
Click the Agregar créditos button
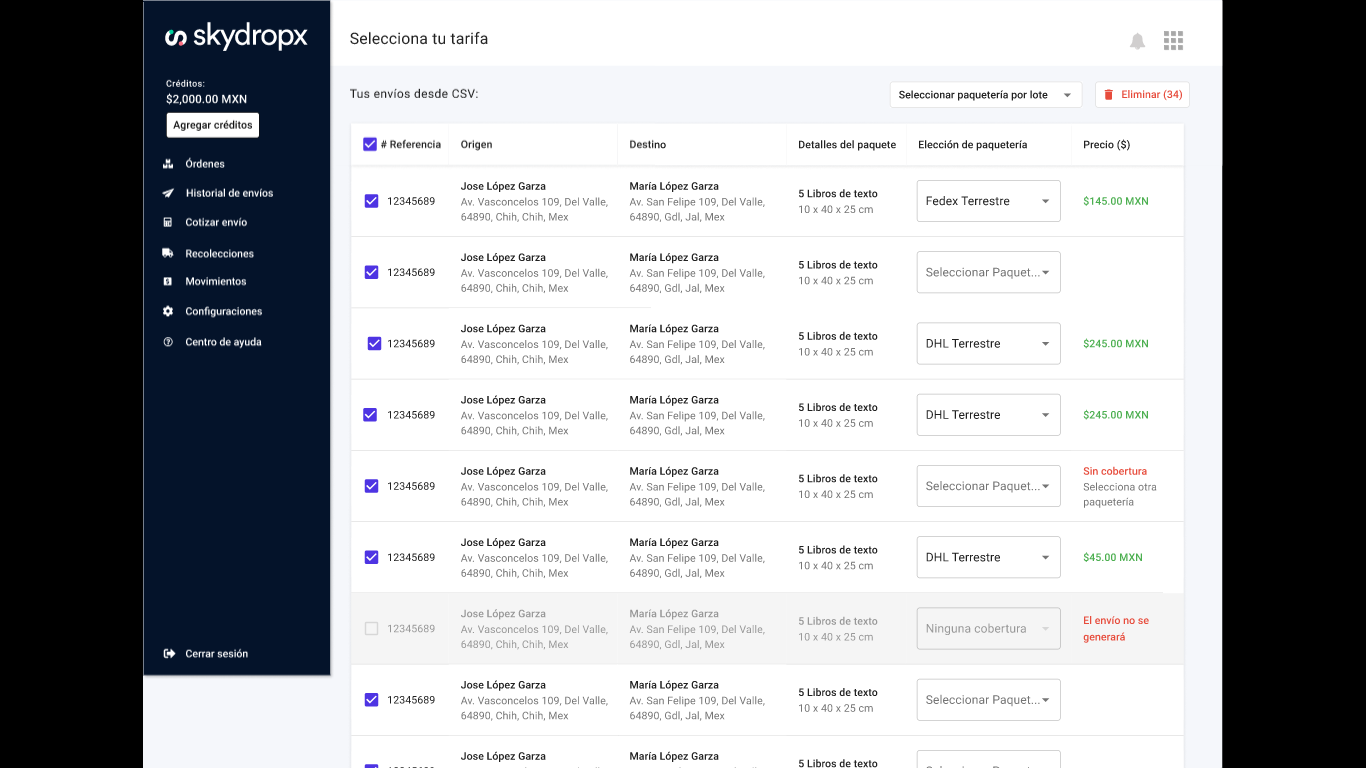[x=213, y=125]
